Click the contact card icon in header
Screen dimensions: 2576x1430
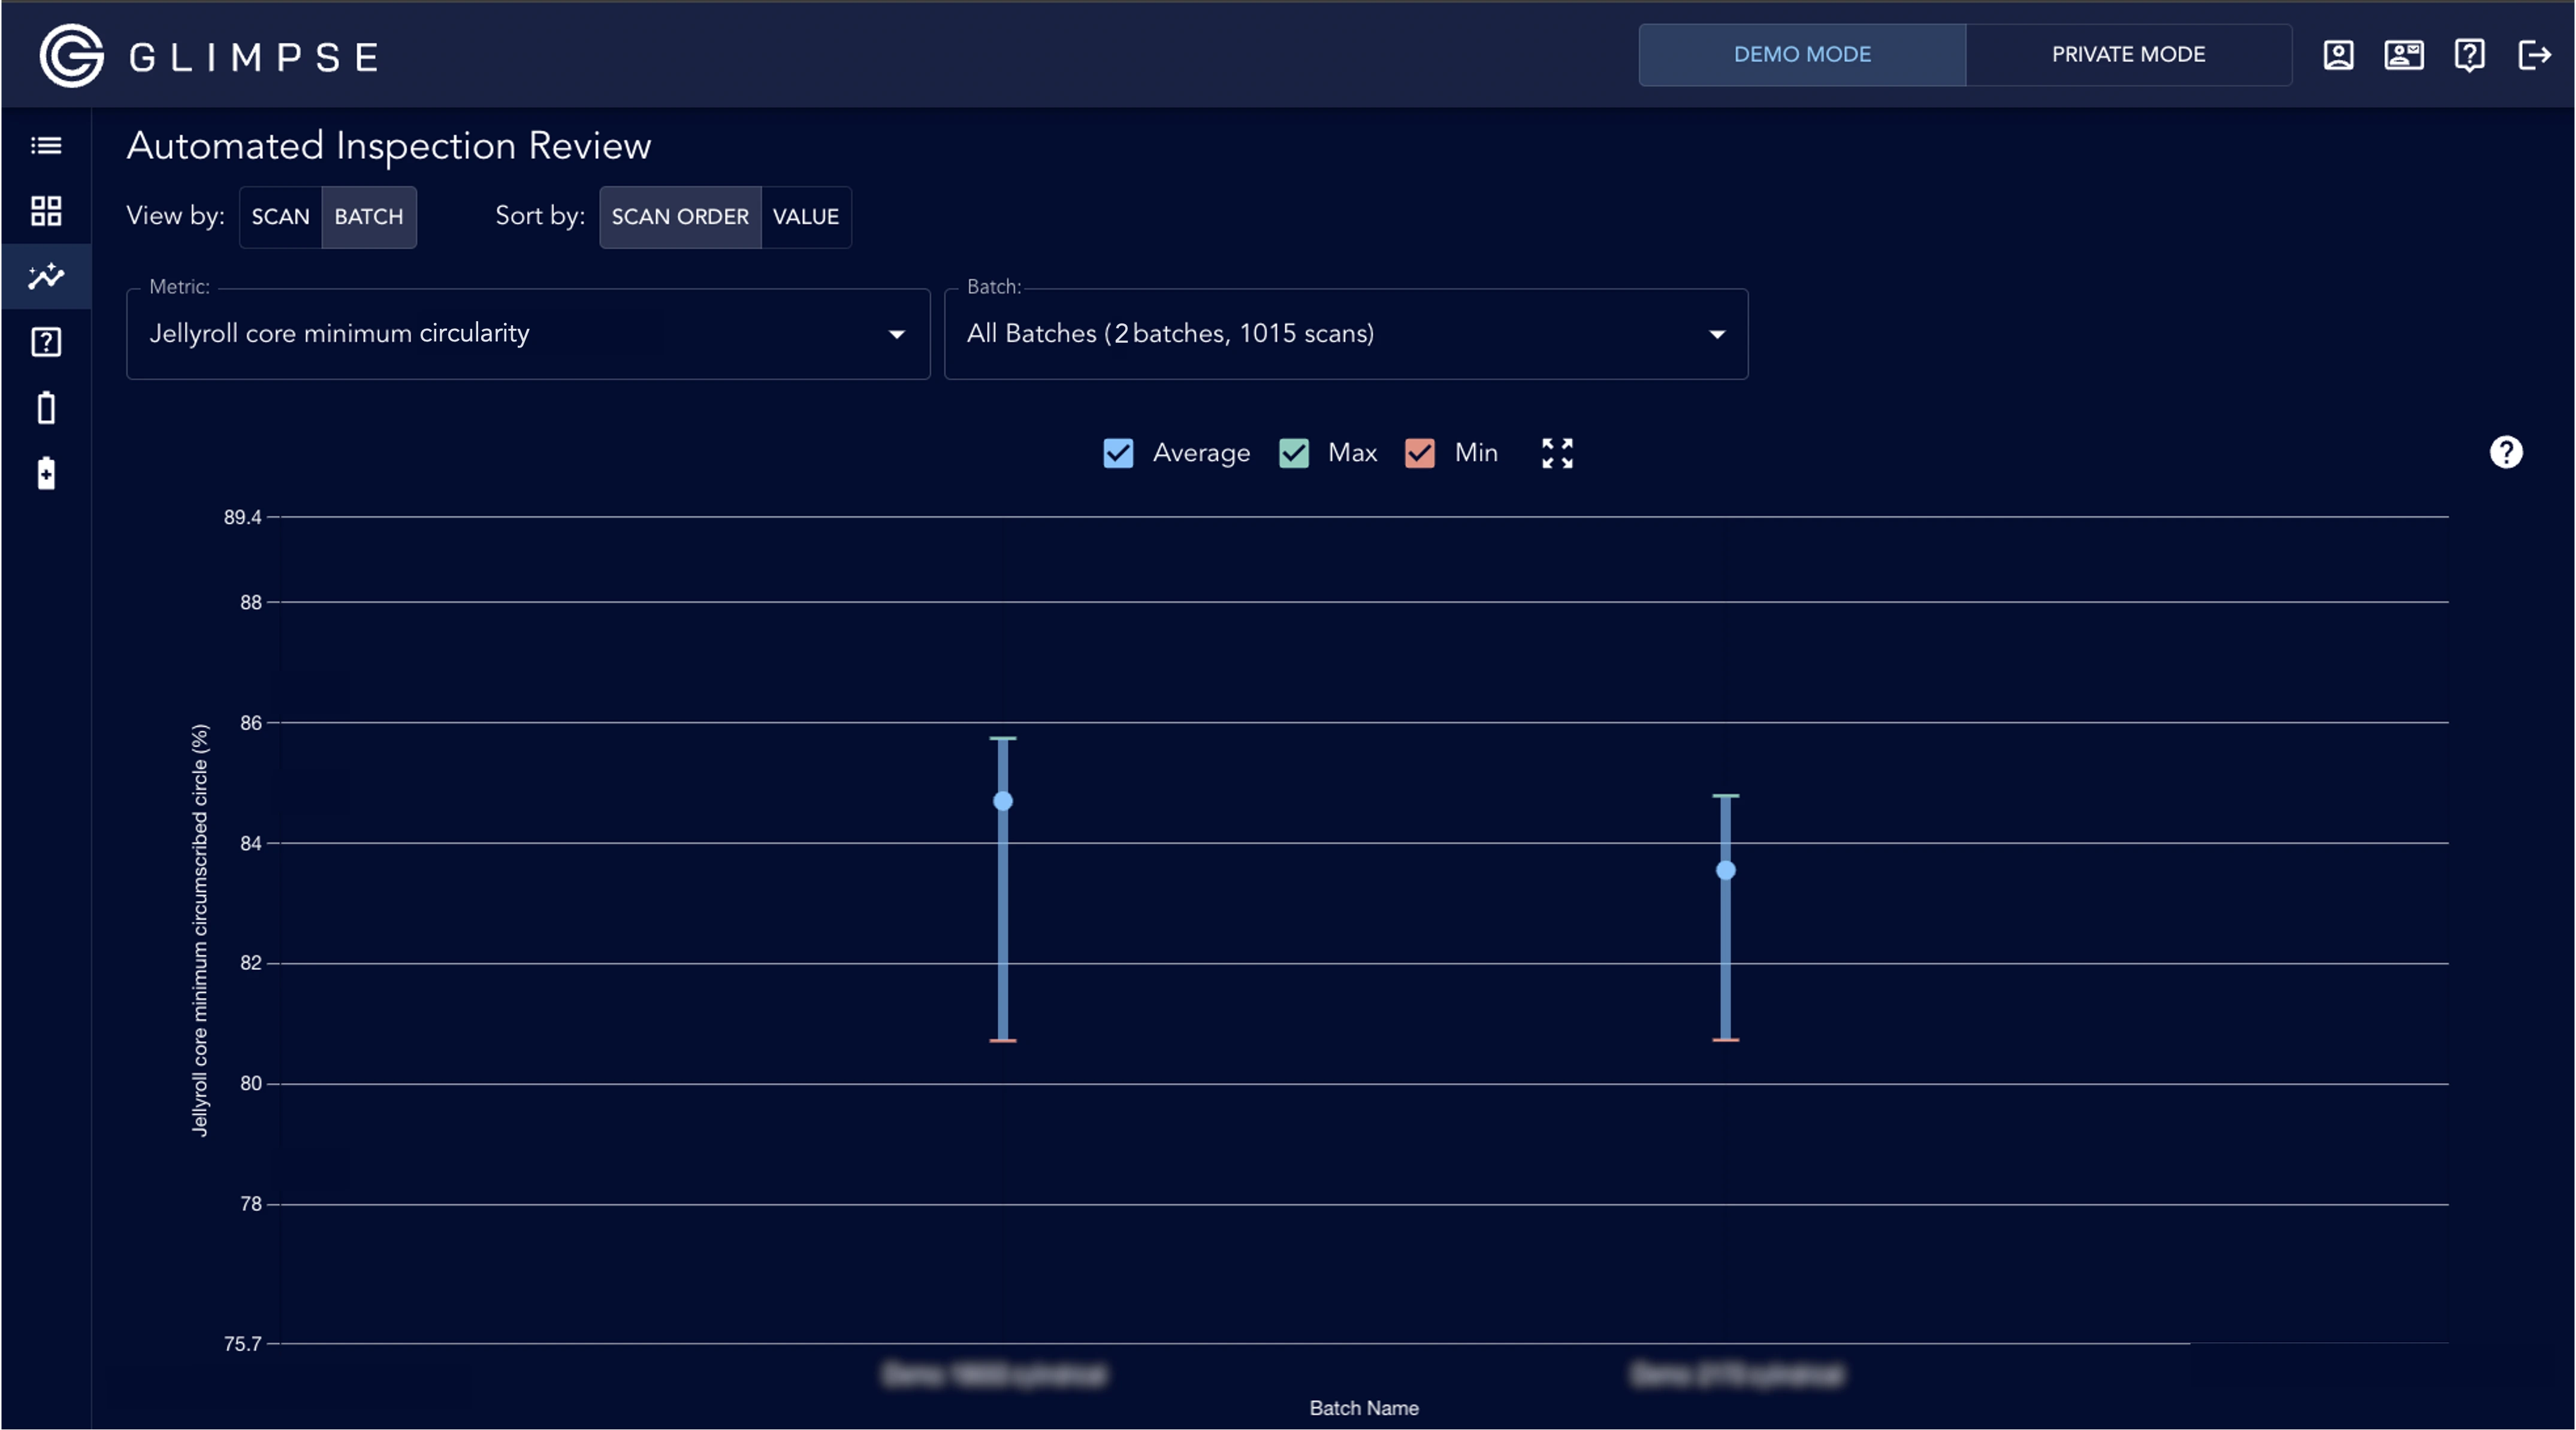pyautogui.click(x=2403, y=55)
